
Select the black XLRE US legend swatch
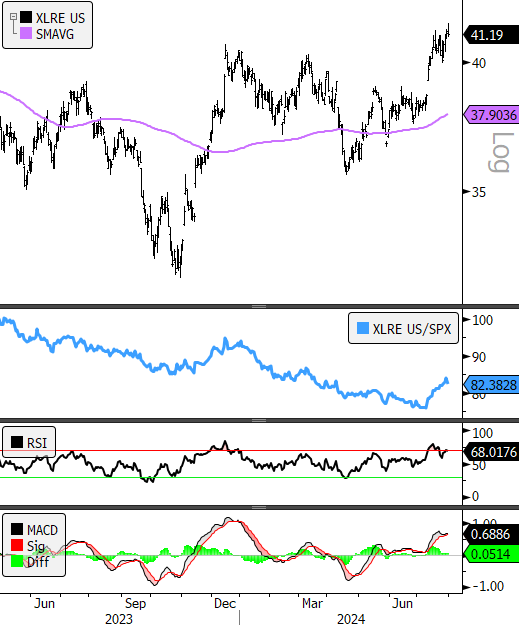tap(26, 18)
